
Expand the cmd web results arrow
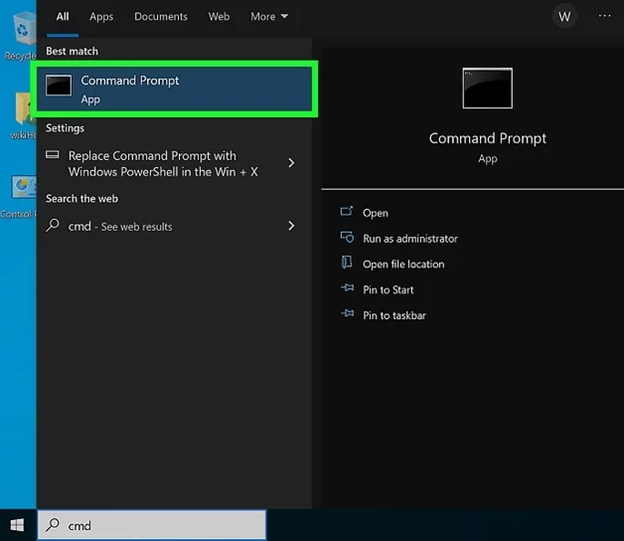click(291, 226)
